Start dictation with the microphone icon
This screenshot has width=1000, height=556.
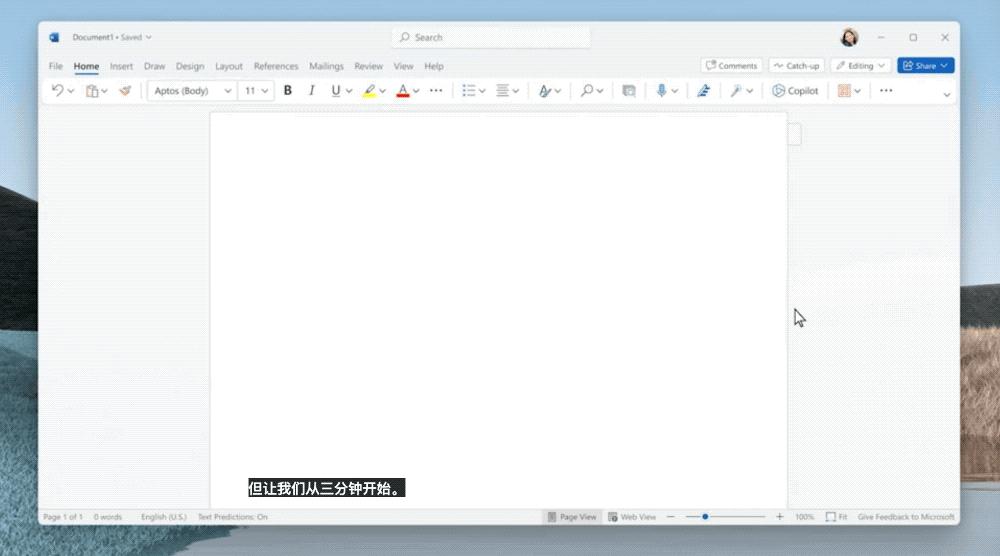click(660, 91)
